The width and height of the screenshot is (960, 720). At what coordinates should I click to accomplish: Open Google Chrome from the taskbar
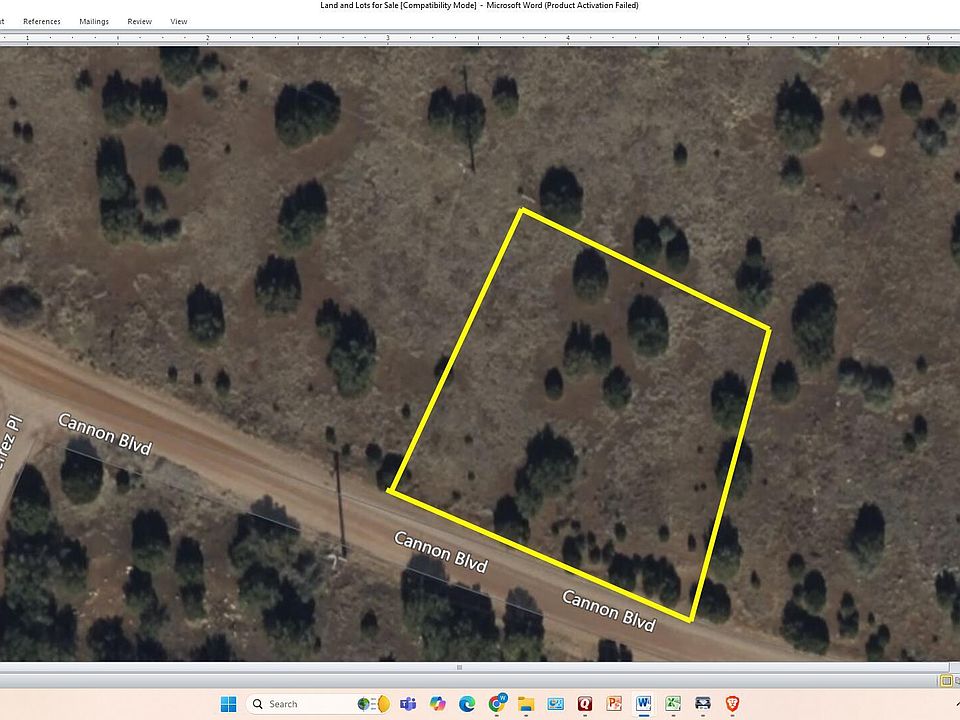tap(497, 704)
